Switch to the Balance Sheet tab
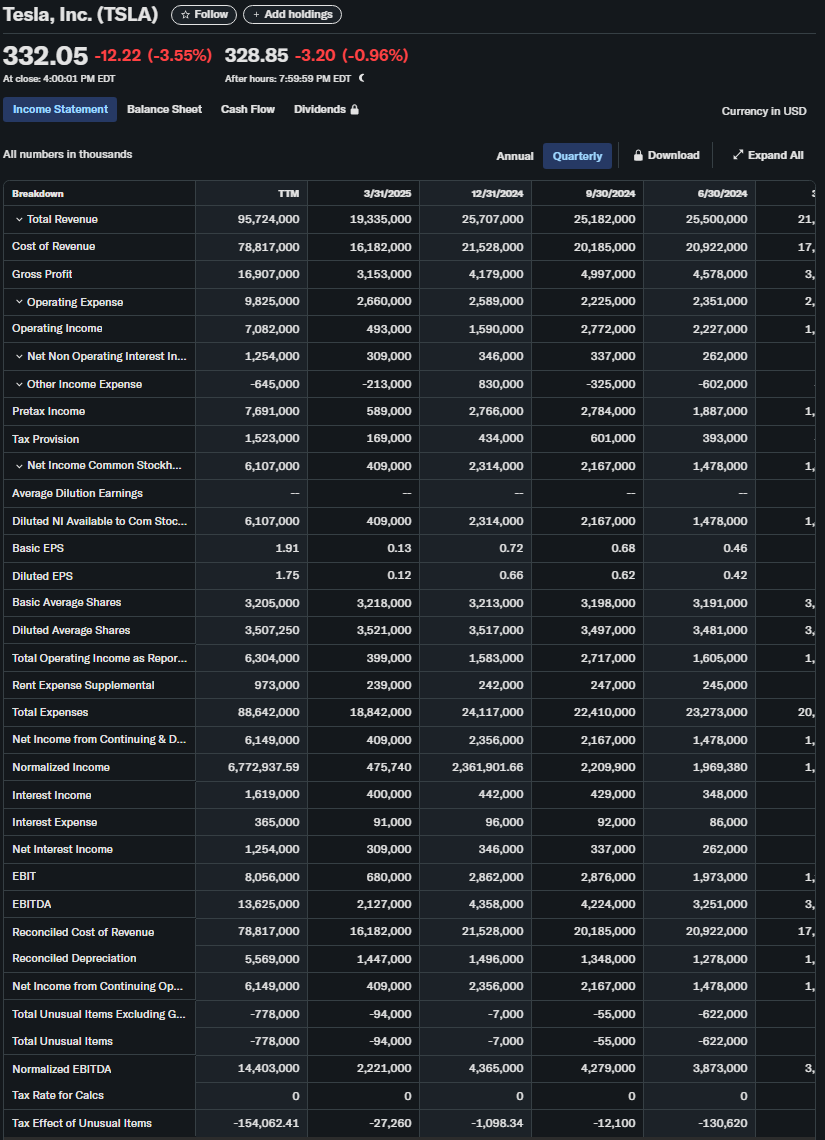Screen dimensions: 825x1140 pyautogui.click(x=164, y=109)
